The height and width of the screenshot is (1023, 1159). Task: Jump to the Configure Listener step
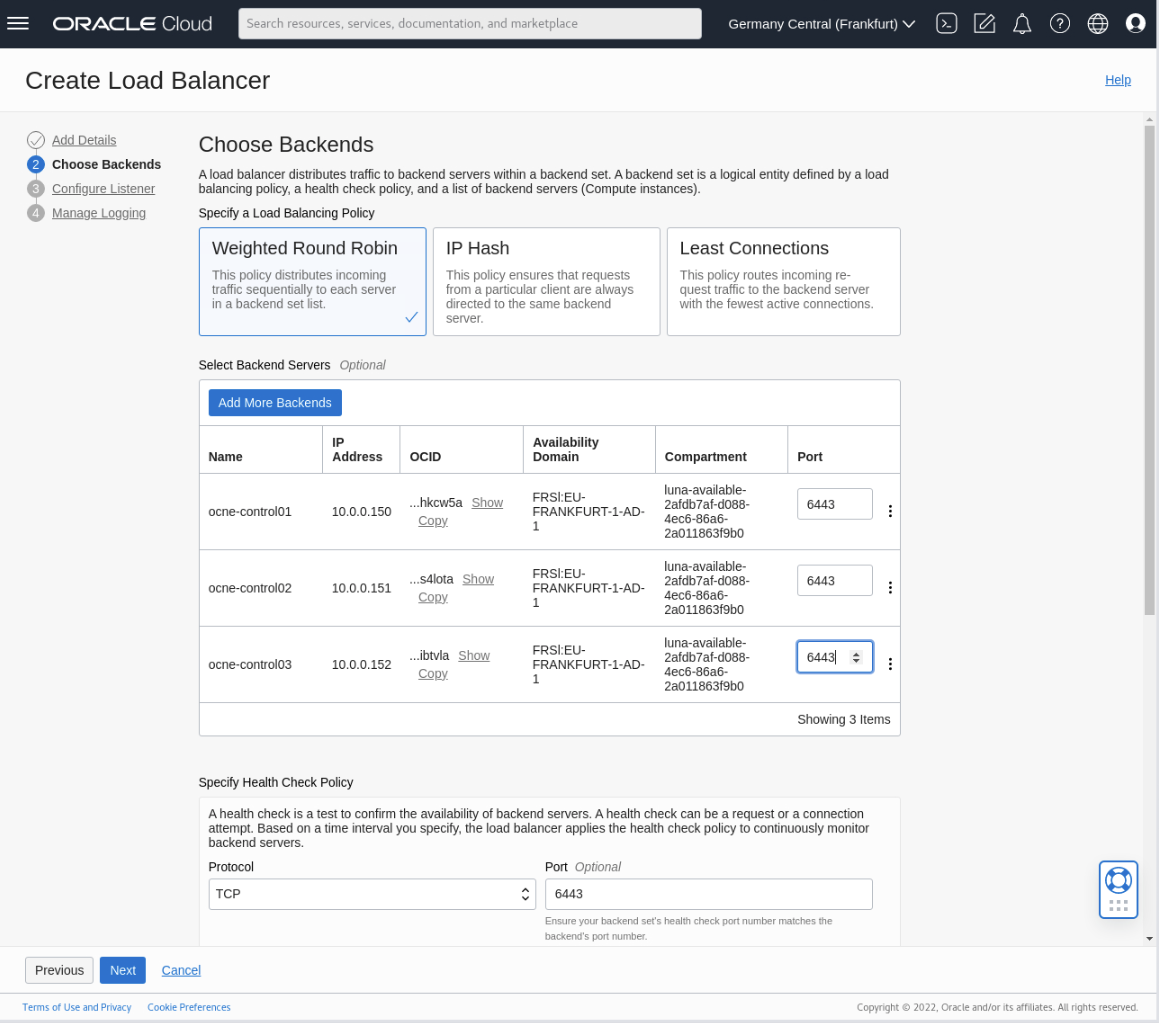pos(103,188)
